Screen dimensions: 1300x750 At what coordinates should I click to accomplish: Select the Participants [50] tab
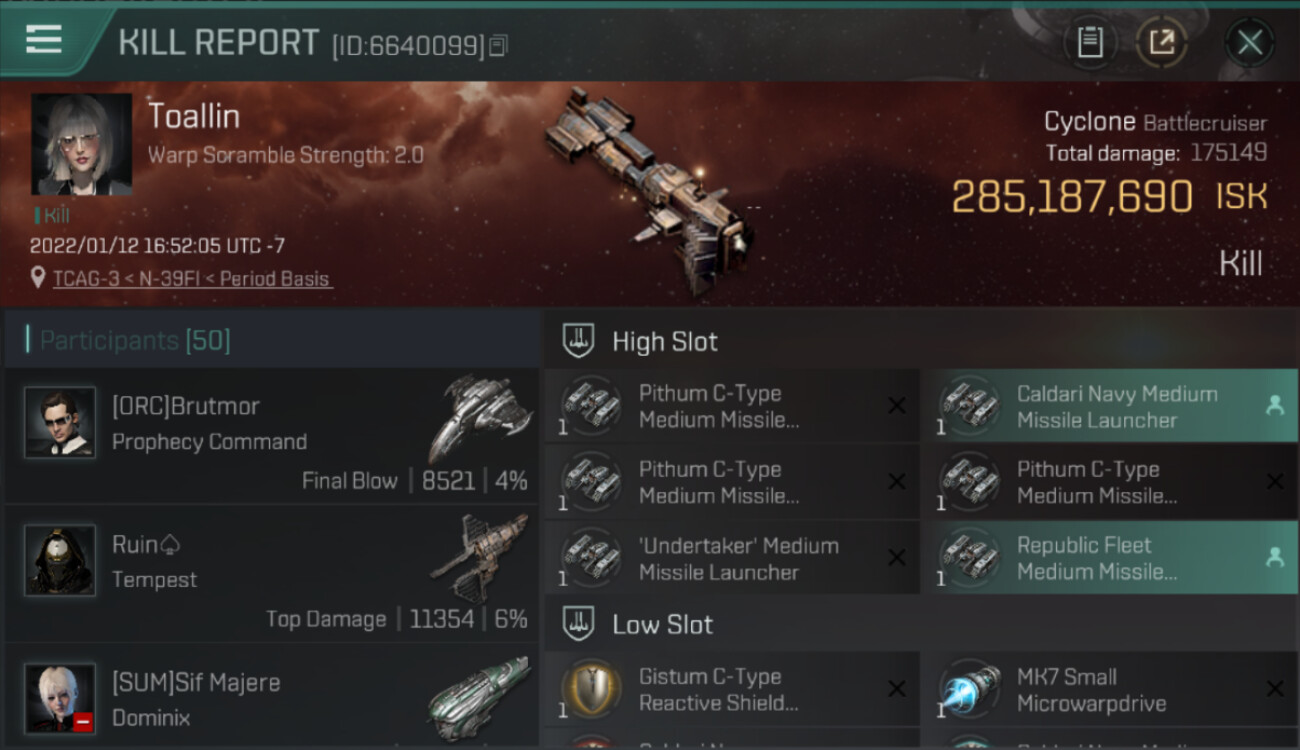tap(135, 341)
